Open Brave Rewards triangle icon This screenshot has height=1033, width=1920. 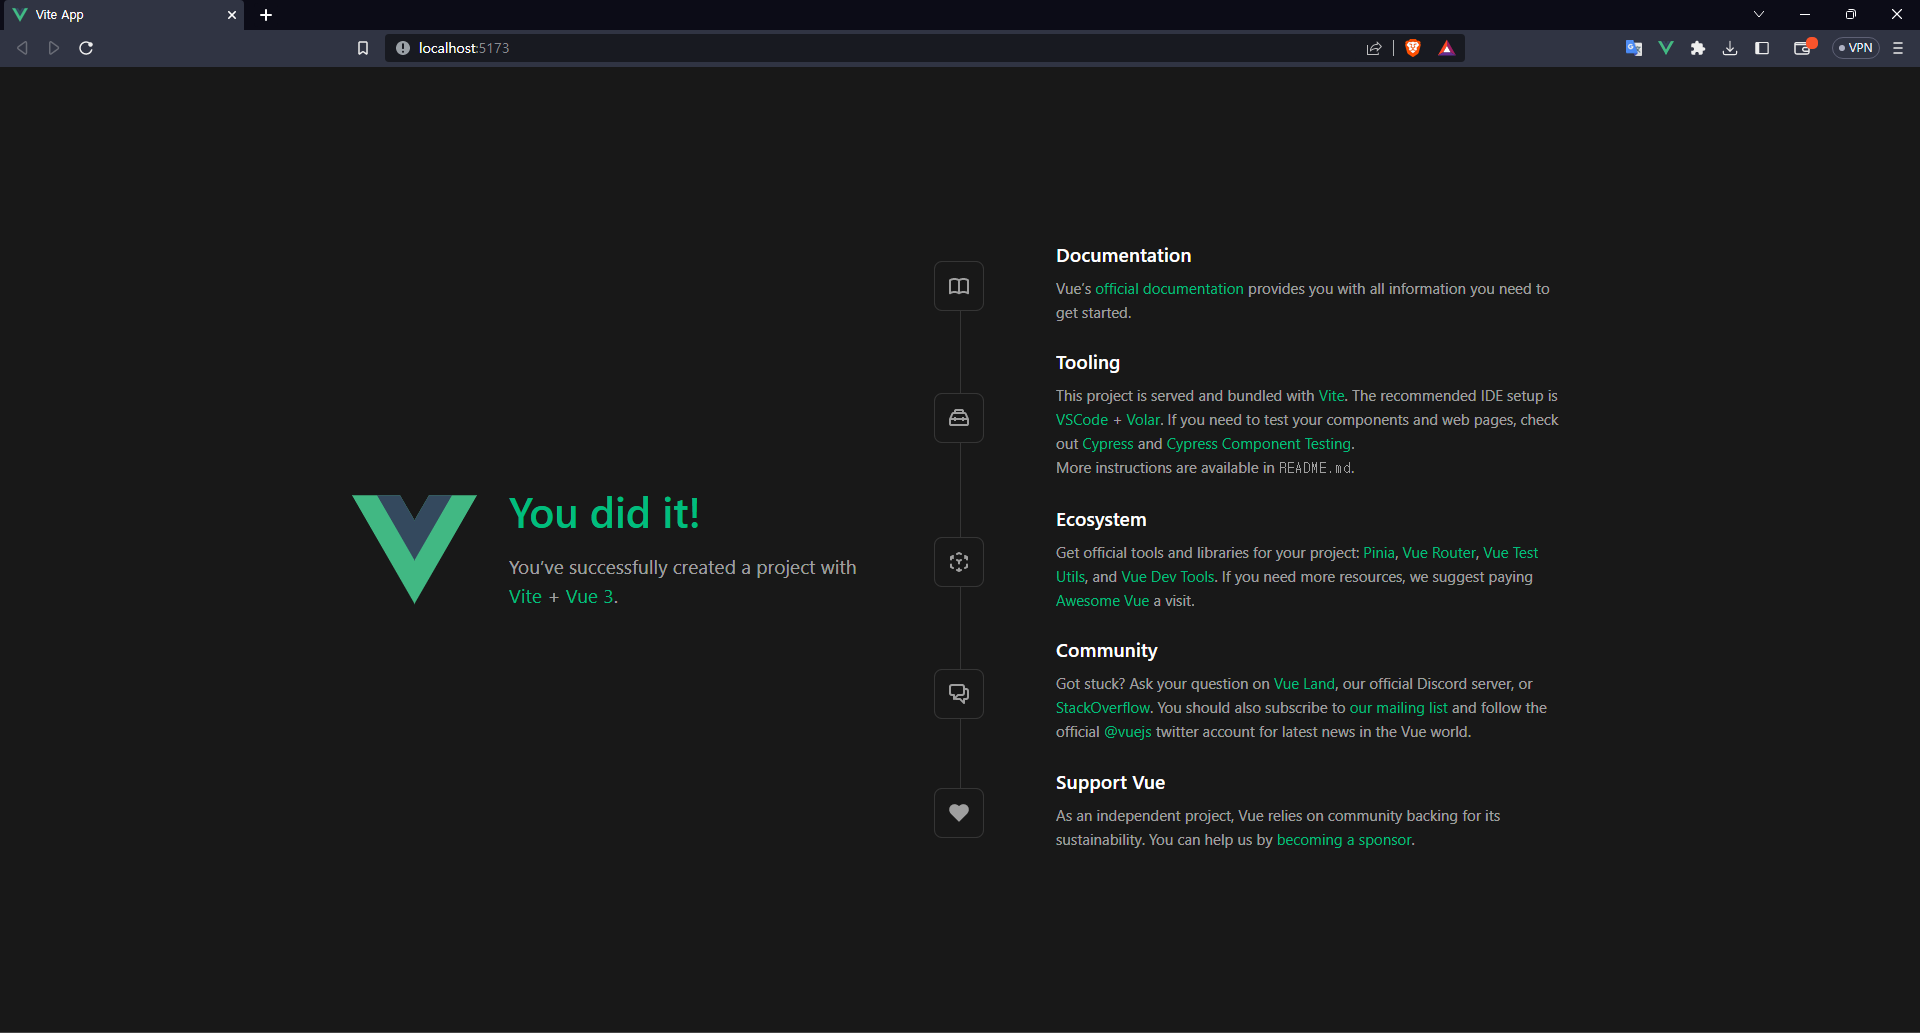point(1446,48)
